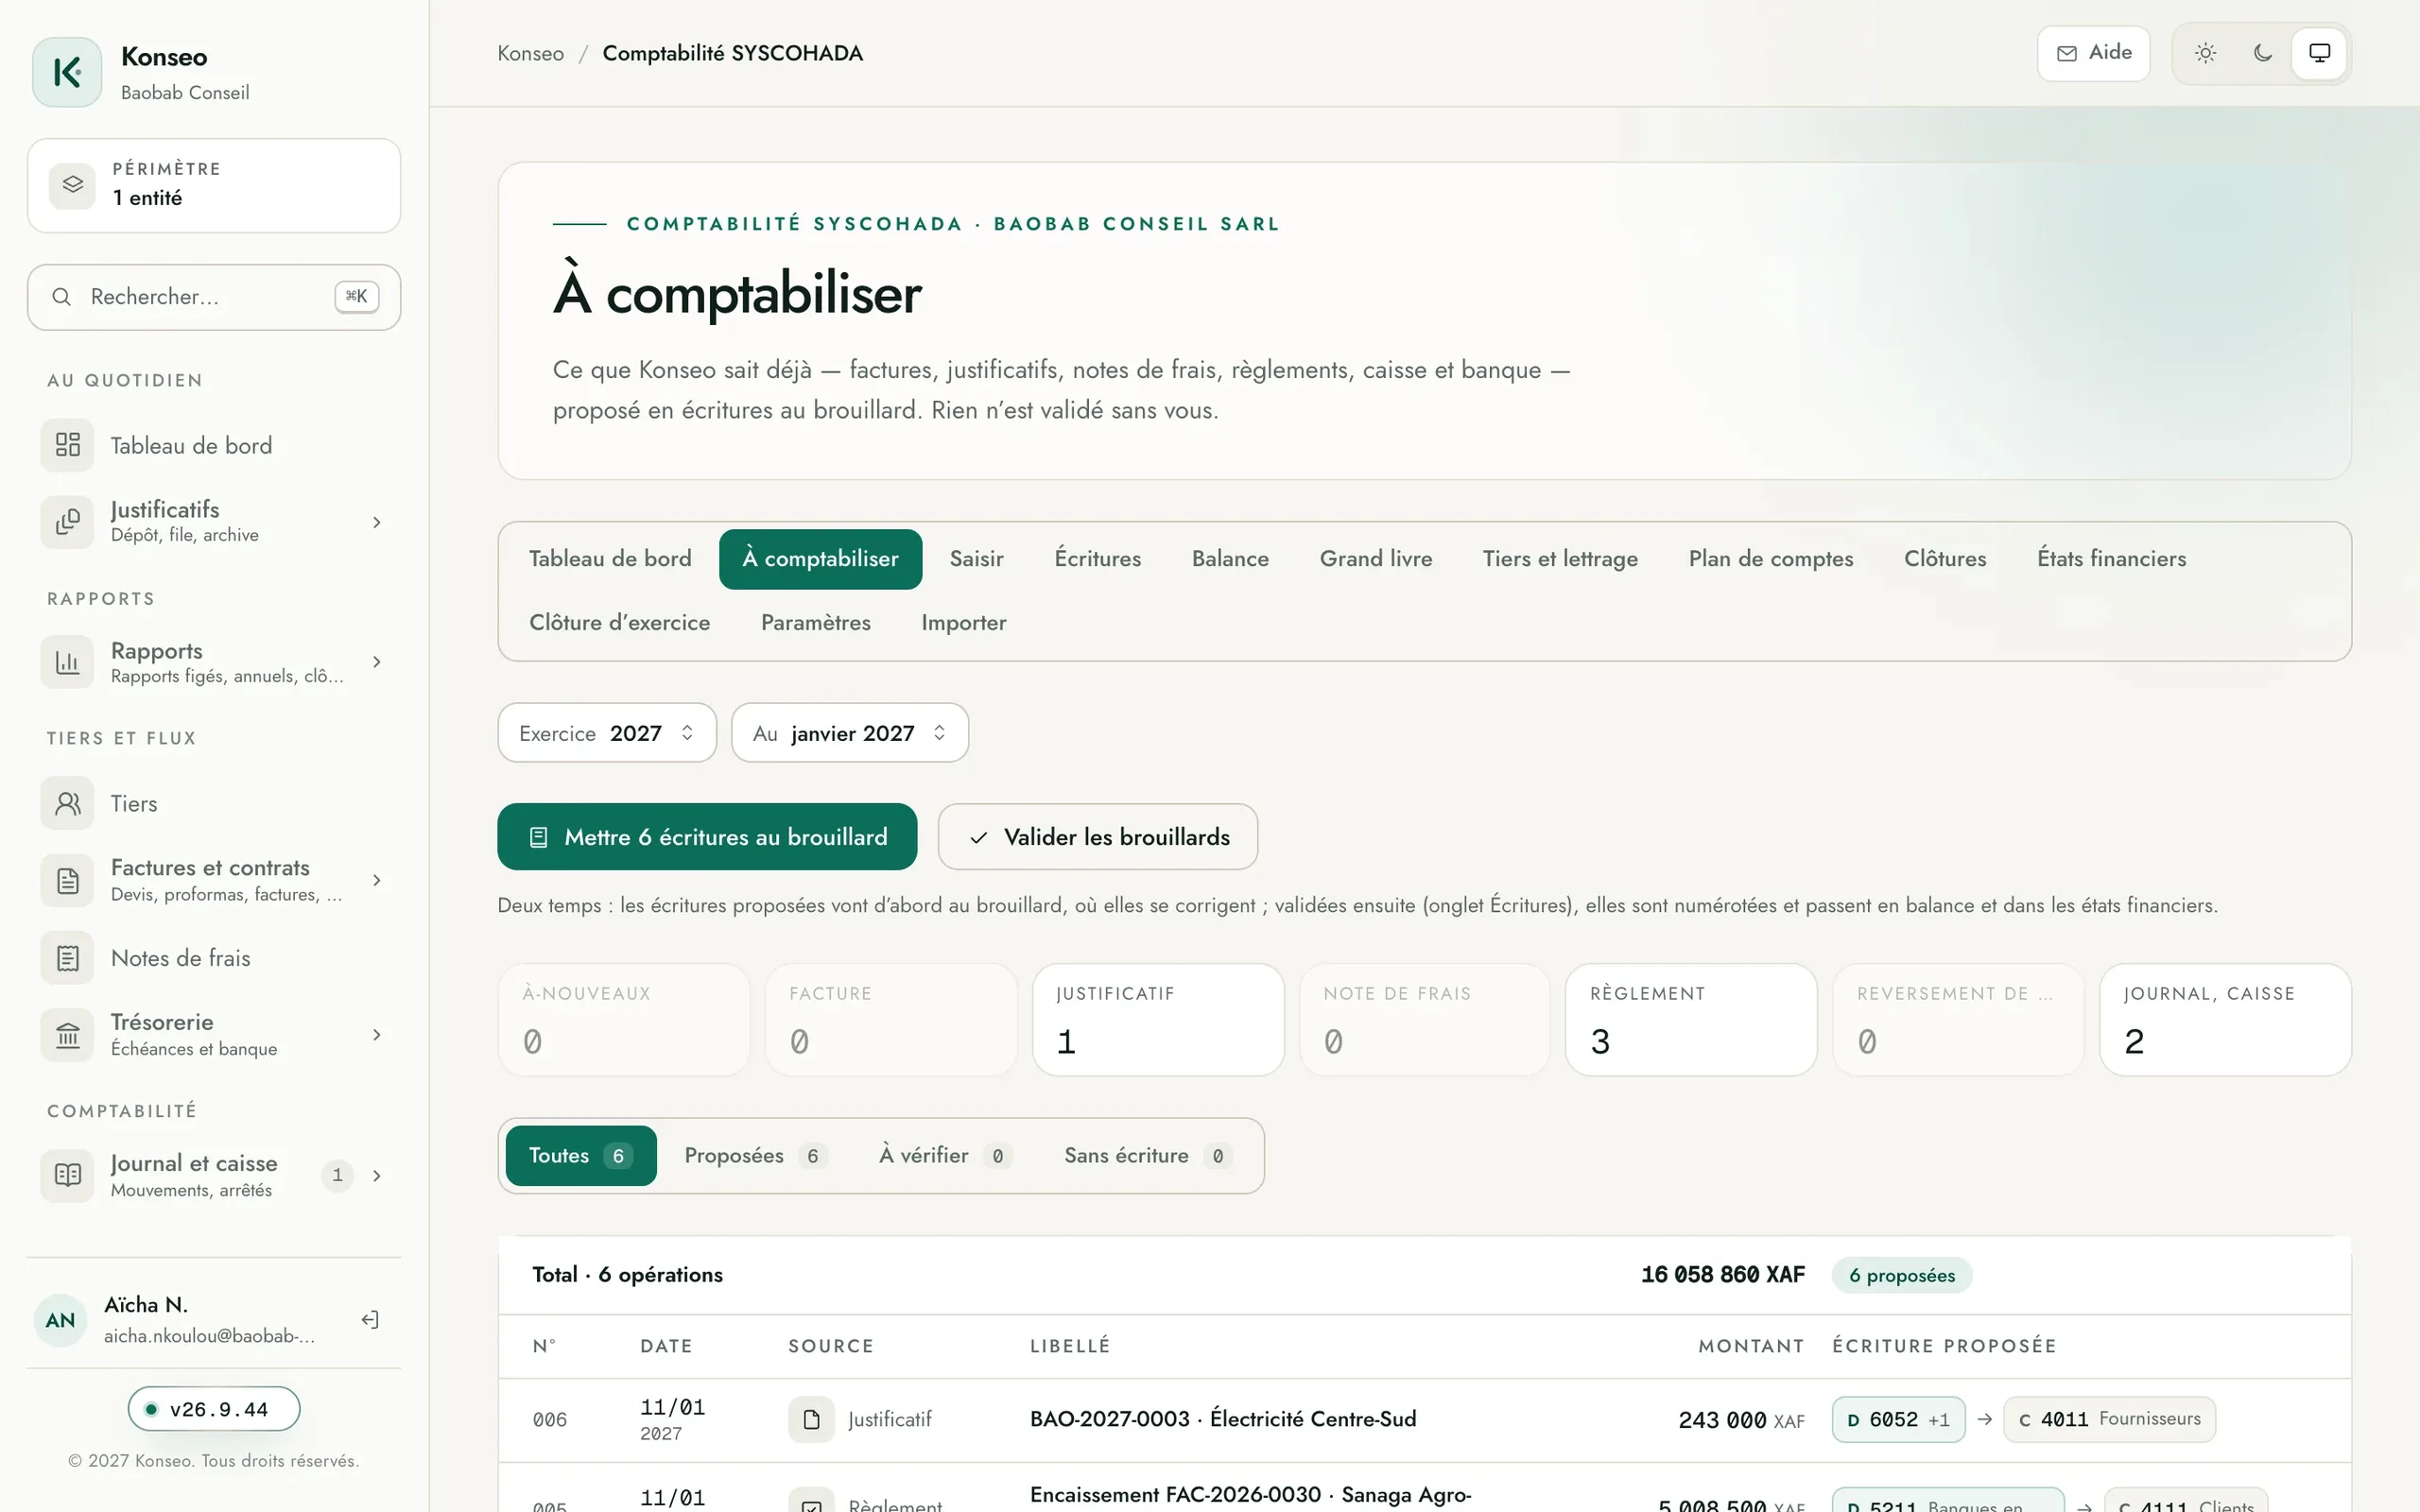Select the Justificatif 1 summary card
This screenshot has height=1512, width=2420.
click(1158, 1020)
